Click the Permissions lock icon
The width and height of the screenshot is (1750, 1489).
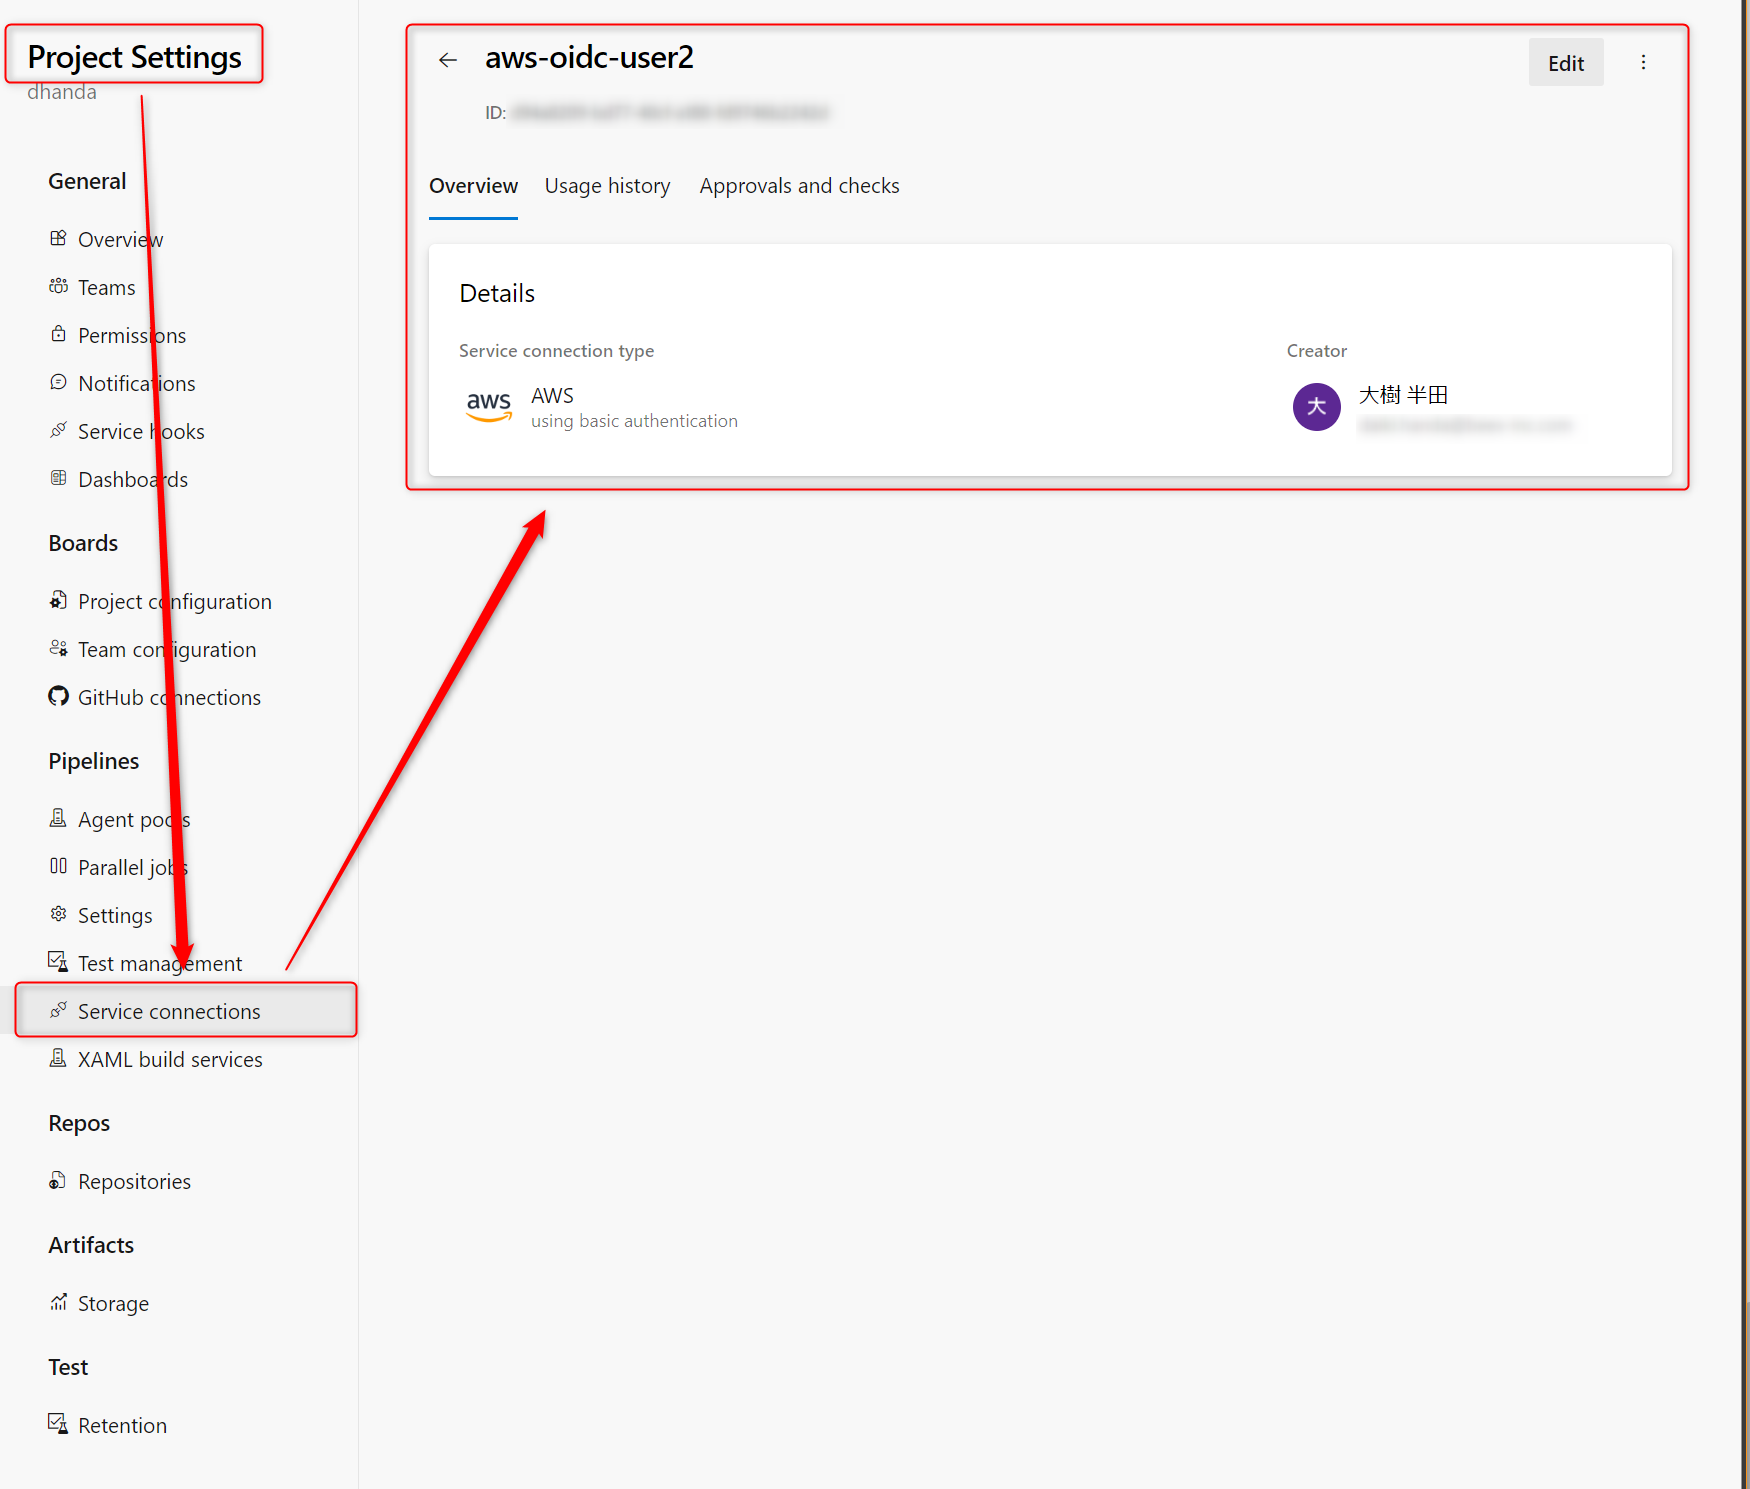coord(59,335)
